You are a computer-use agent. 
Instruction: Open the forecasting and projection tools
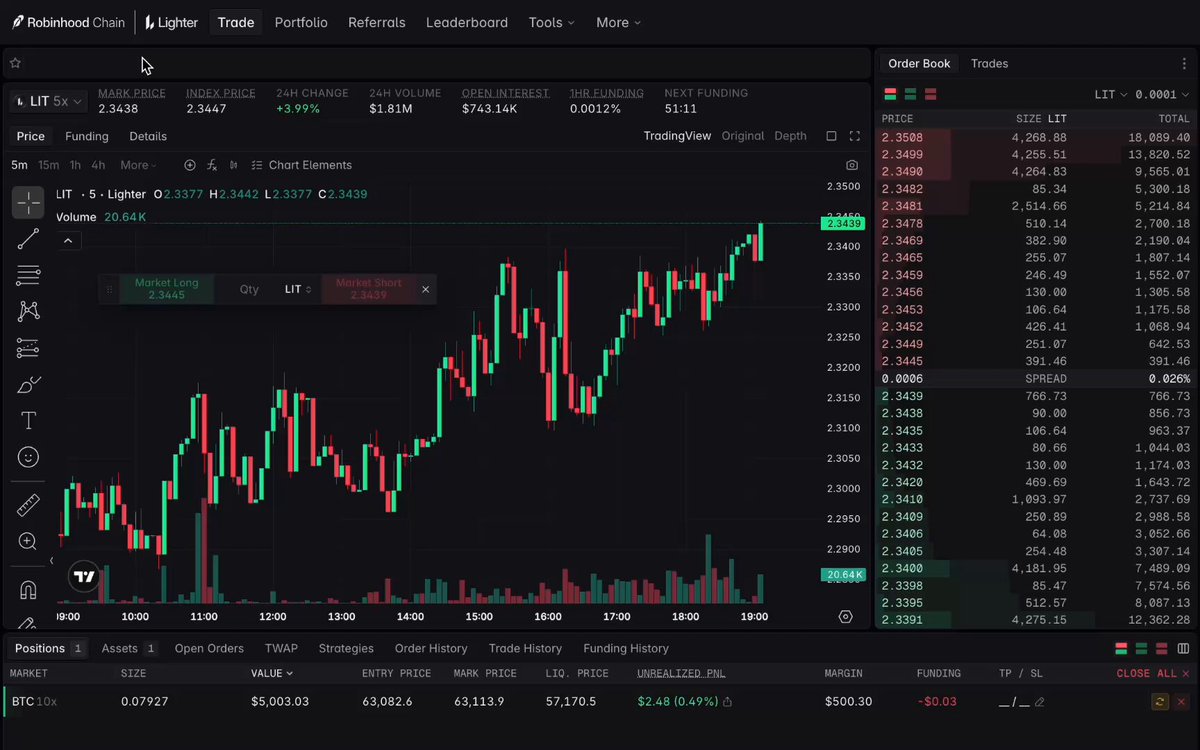pos(28,348)
